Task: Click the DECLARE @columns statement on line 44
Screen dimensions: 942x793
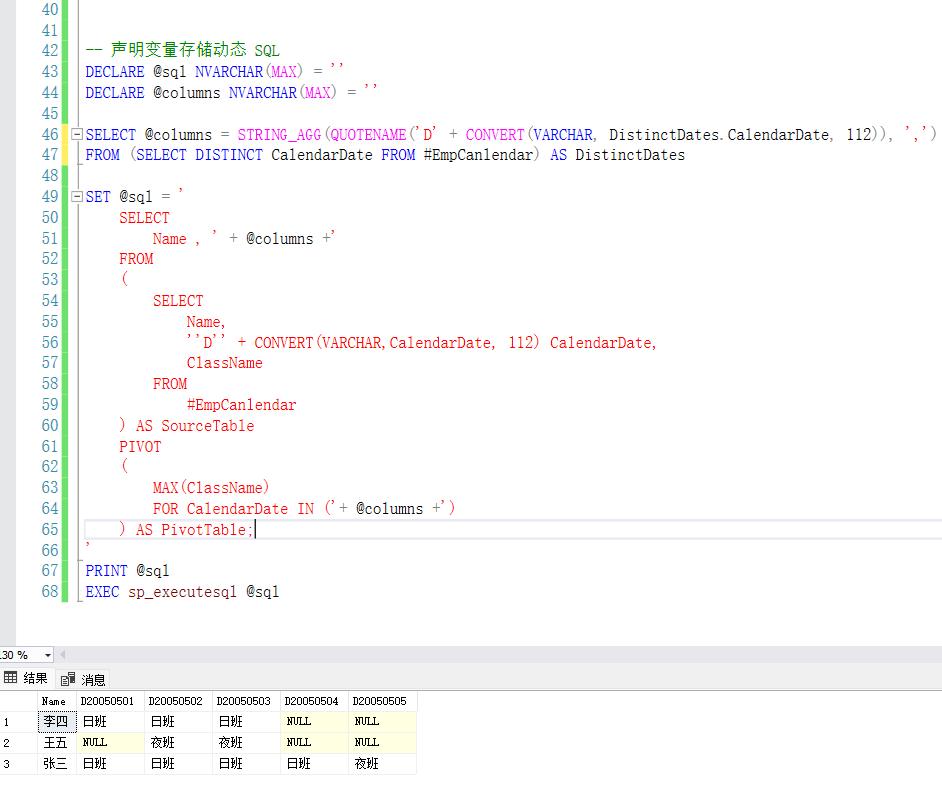Action: (231, 93)
